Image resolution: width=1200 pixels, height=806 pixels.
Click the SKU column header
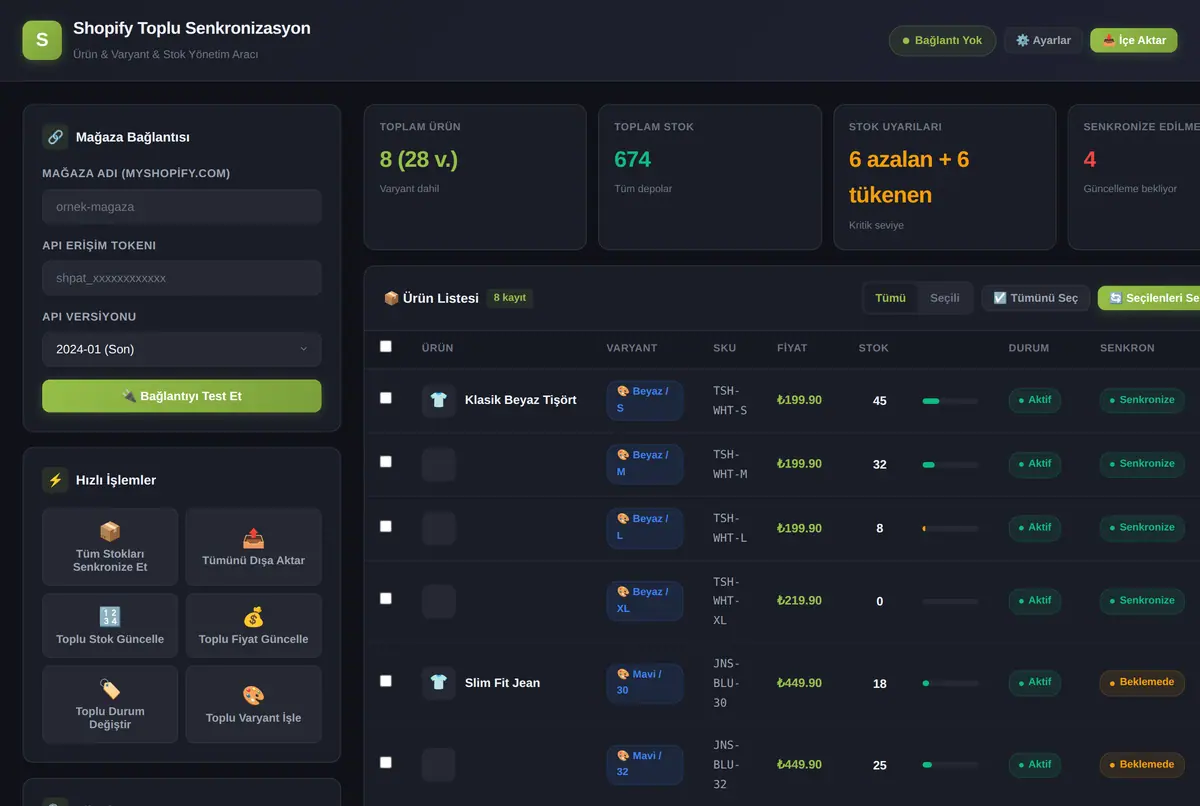724,348
